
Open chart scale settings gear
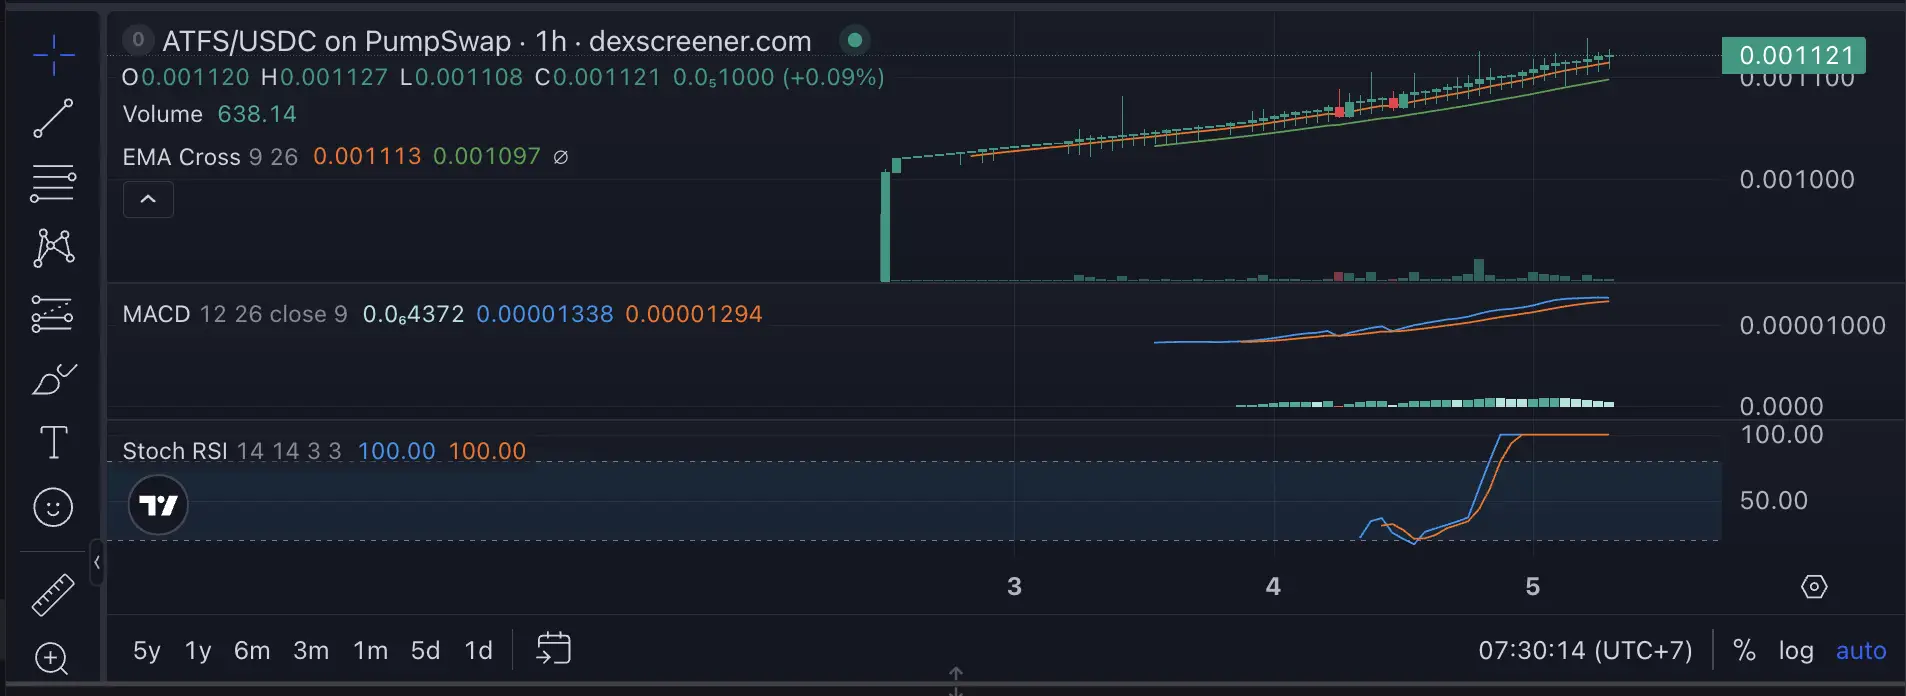coord(1814,586)
